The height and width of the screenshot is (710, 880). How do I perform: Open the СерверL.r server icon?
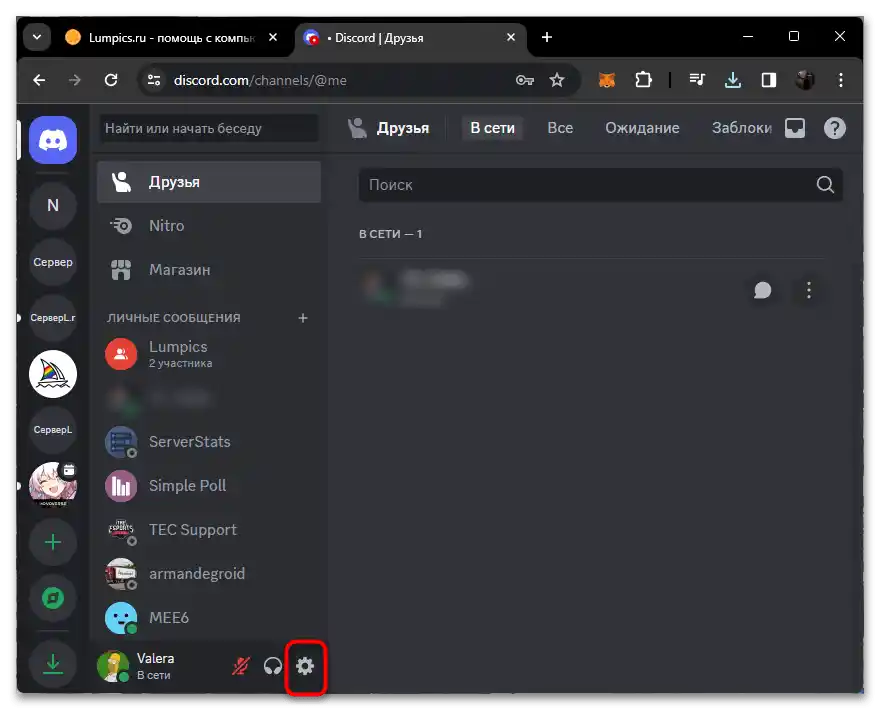point(53,318)
